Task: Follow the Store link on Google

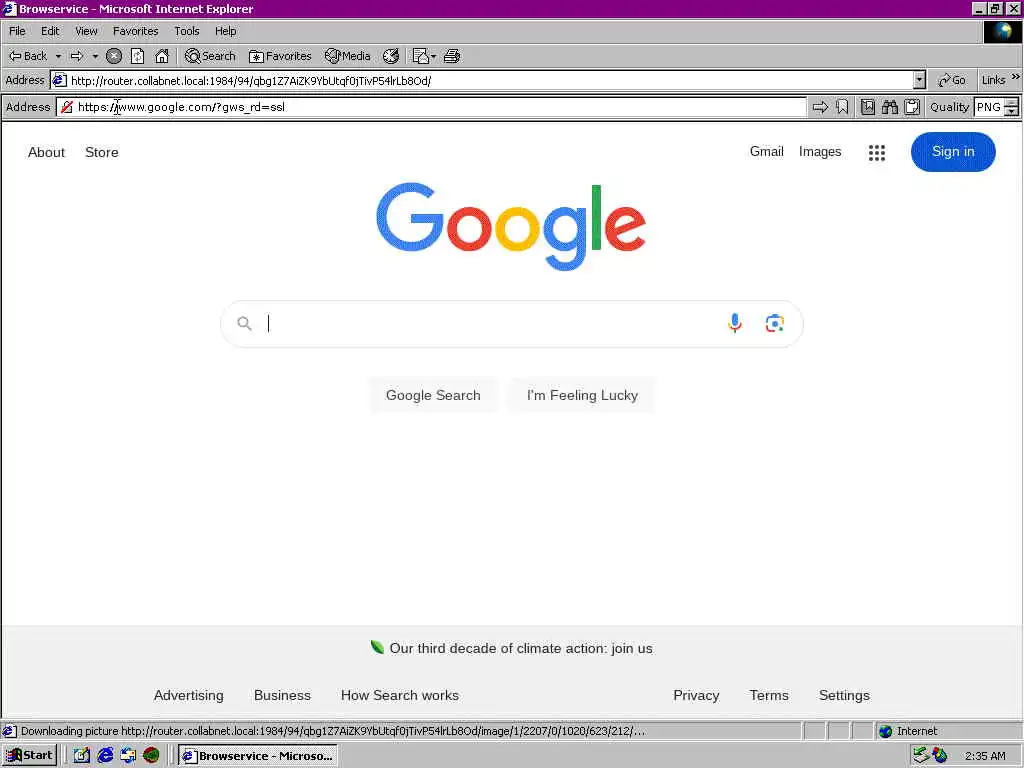Action: tap(102, 152)
